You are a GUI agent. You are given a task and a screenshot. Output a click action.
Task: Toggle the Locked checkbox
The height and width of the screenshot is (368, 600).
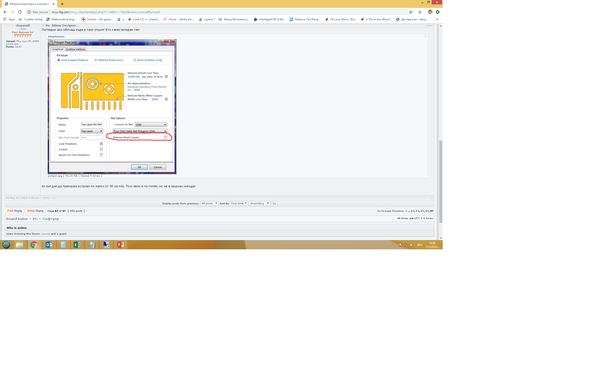tap(101, 149)
